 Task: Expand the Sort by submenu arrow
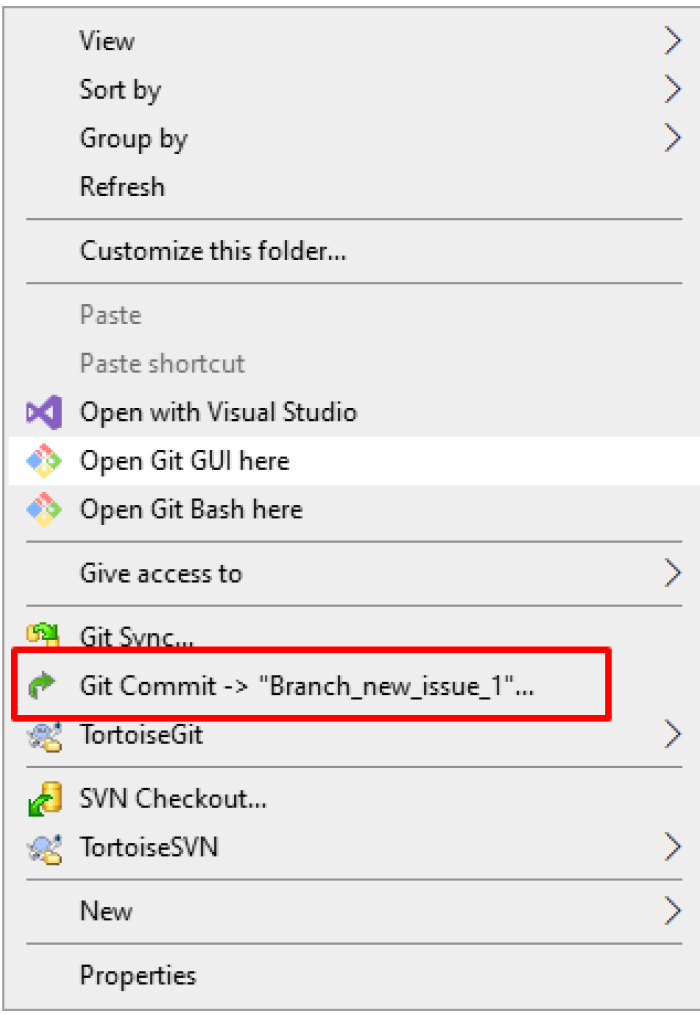[x=673, y=89]
